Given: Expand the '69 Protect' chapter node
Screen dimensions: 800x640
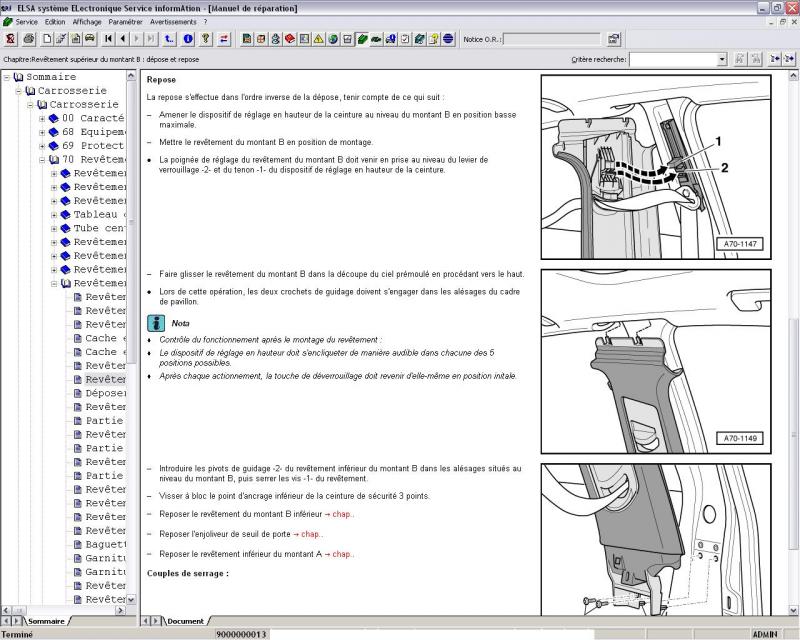Looking at the screenshot, I should (42, 146).
